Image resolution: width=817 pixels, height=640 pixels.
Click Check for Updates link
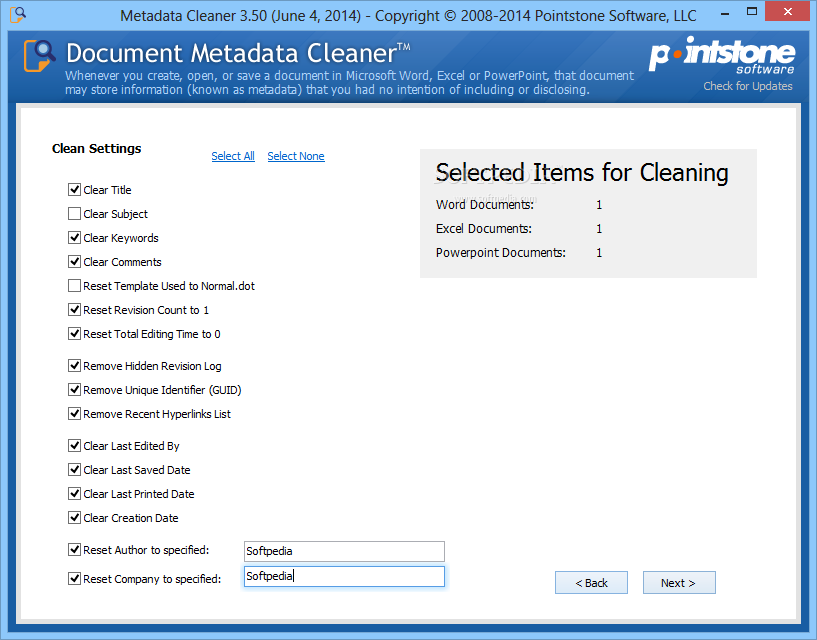coord(748,86)
